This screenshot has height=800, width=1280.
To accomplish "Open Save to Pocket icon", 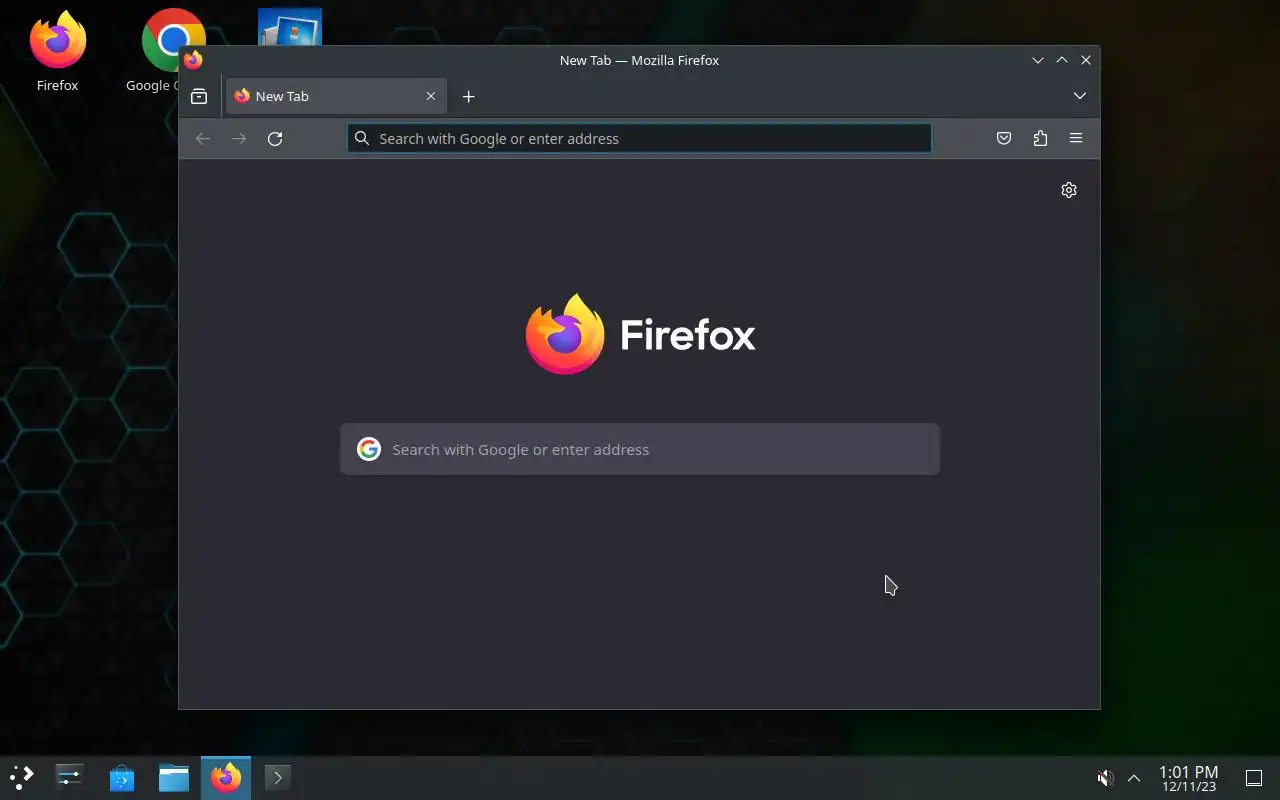I will [x=1004, y=138].
